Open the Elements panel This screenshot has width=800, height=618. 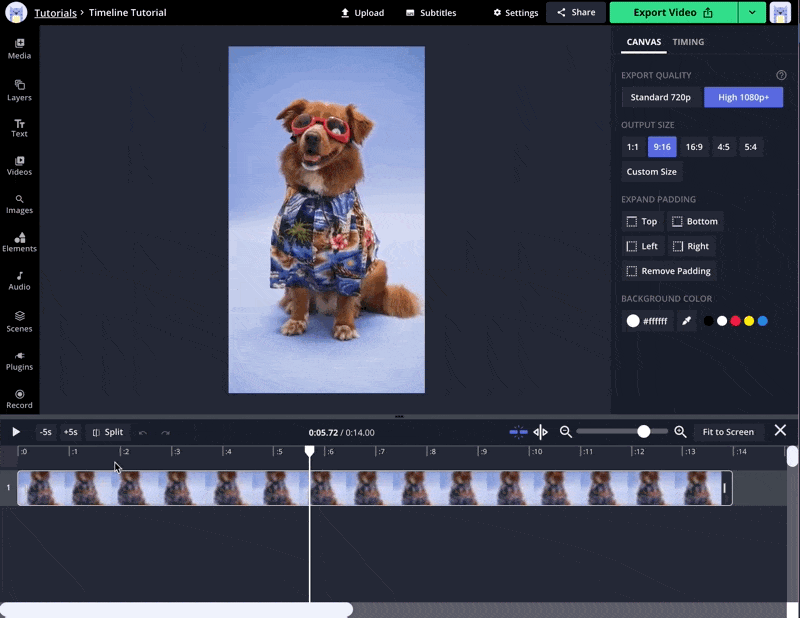point(19,242)
